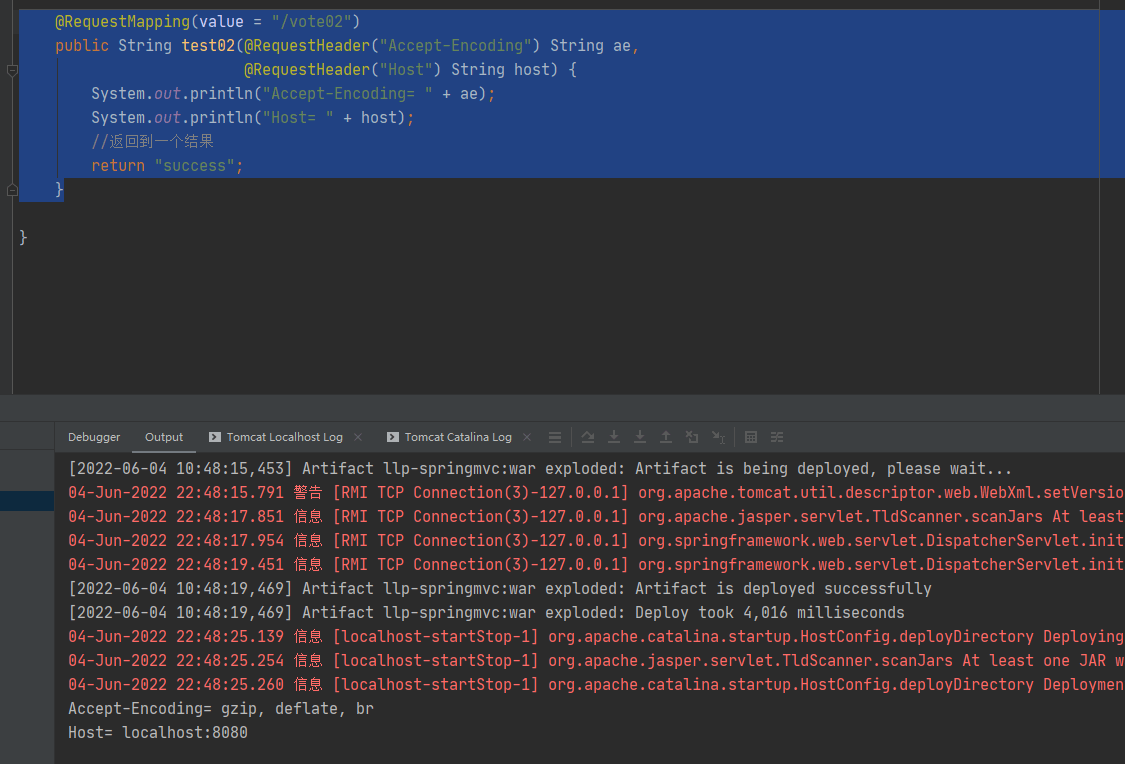Click the 'Accept-Encoding= gzip, deflate, br' output
Image resolution: width=1125 pixels, height=764 pixels.
221,709
